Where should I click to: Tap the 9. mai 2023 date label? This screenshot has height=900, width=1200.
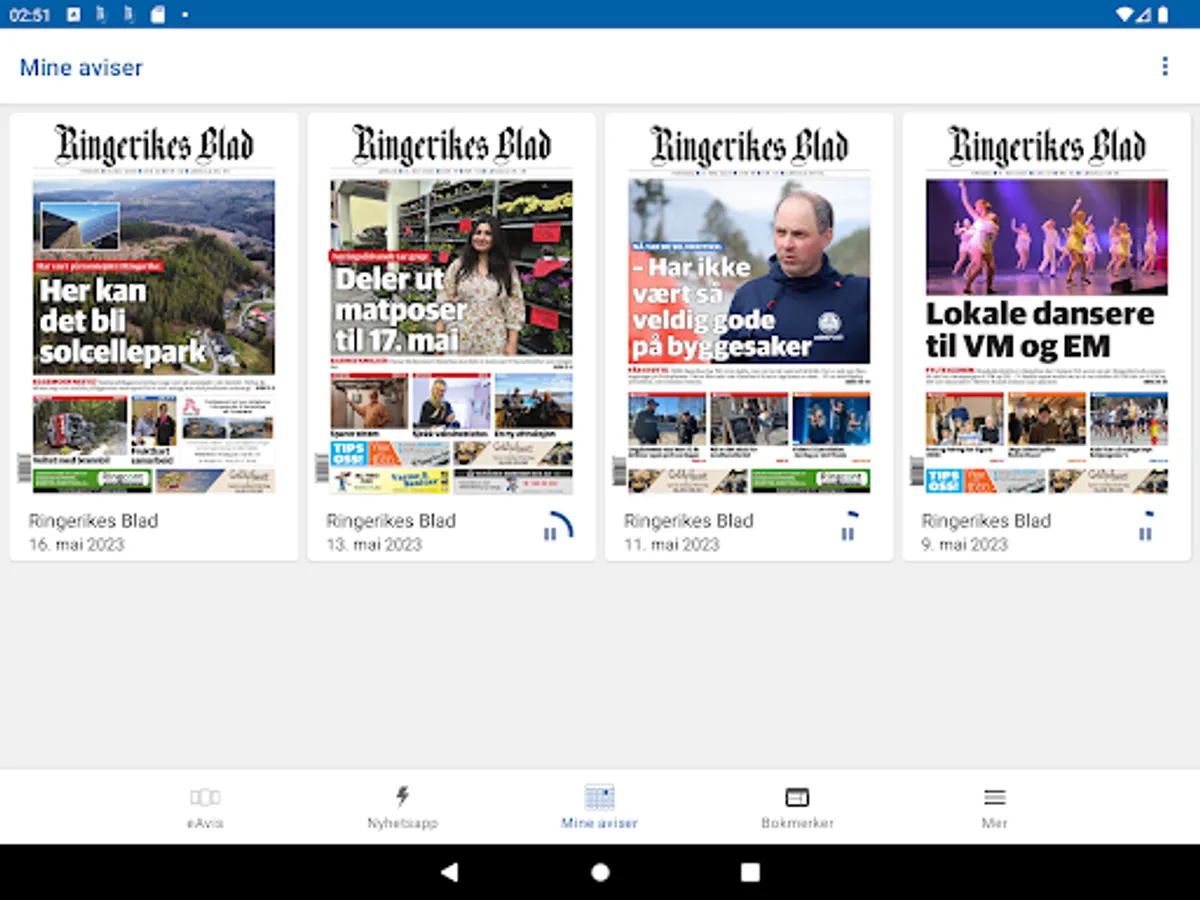click(964, 545)
